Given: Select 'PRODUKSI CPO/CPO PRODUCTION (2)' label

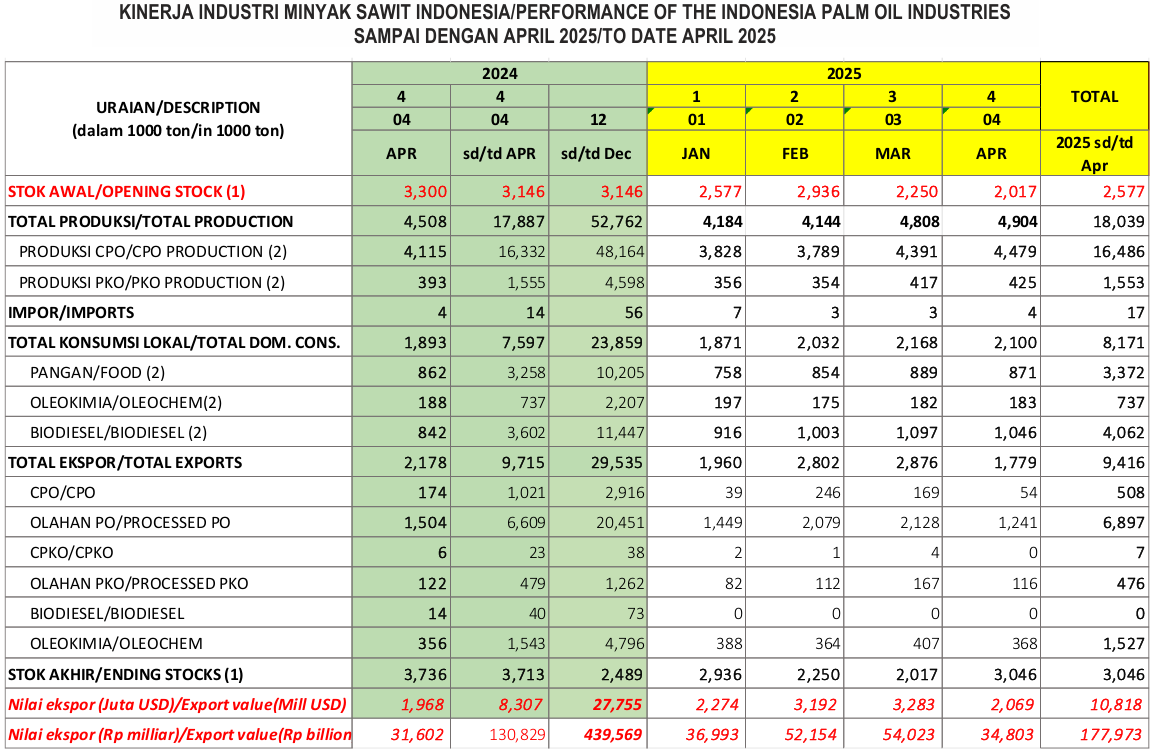Looking at the screenshot, I should pos(153,252).
